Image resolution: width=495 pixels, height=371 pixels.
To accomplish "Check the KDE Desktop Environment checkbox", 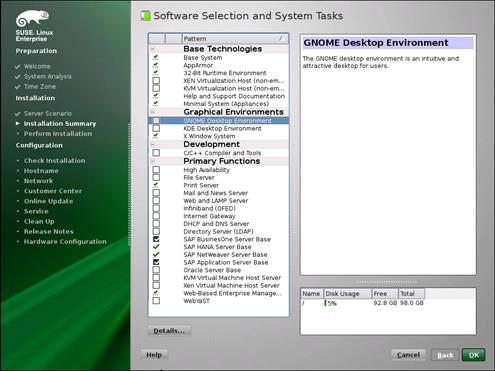I will point(156,128).
